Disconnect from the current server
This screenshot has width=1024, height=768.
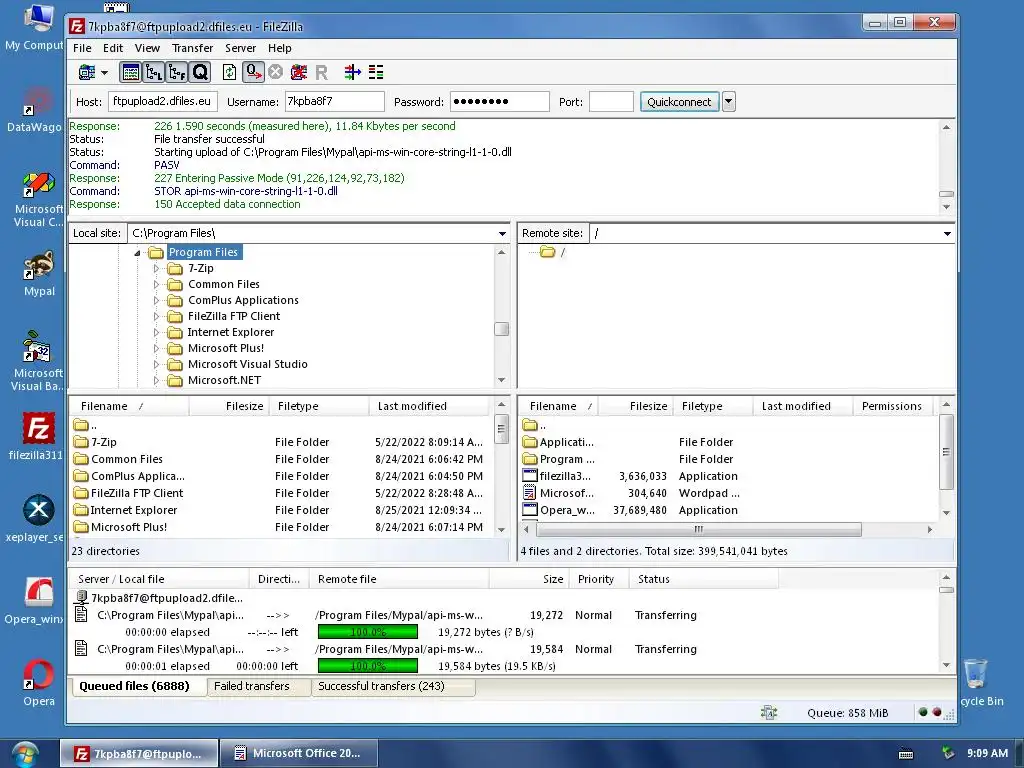click(x=299, y=72)
